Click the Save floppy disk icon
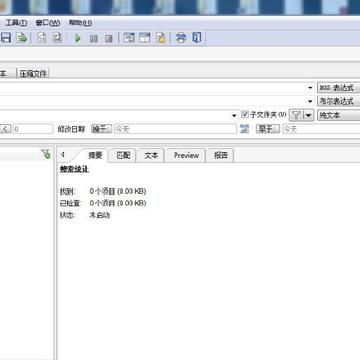 [6, 38]
